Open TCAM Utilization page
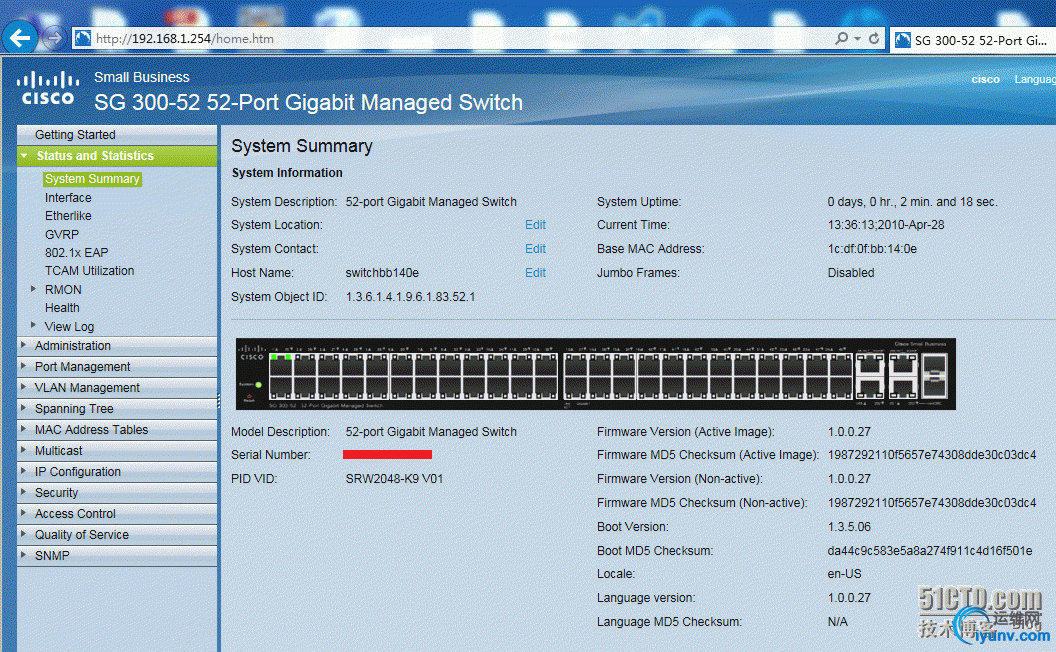 point(90,271)
